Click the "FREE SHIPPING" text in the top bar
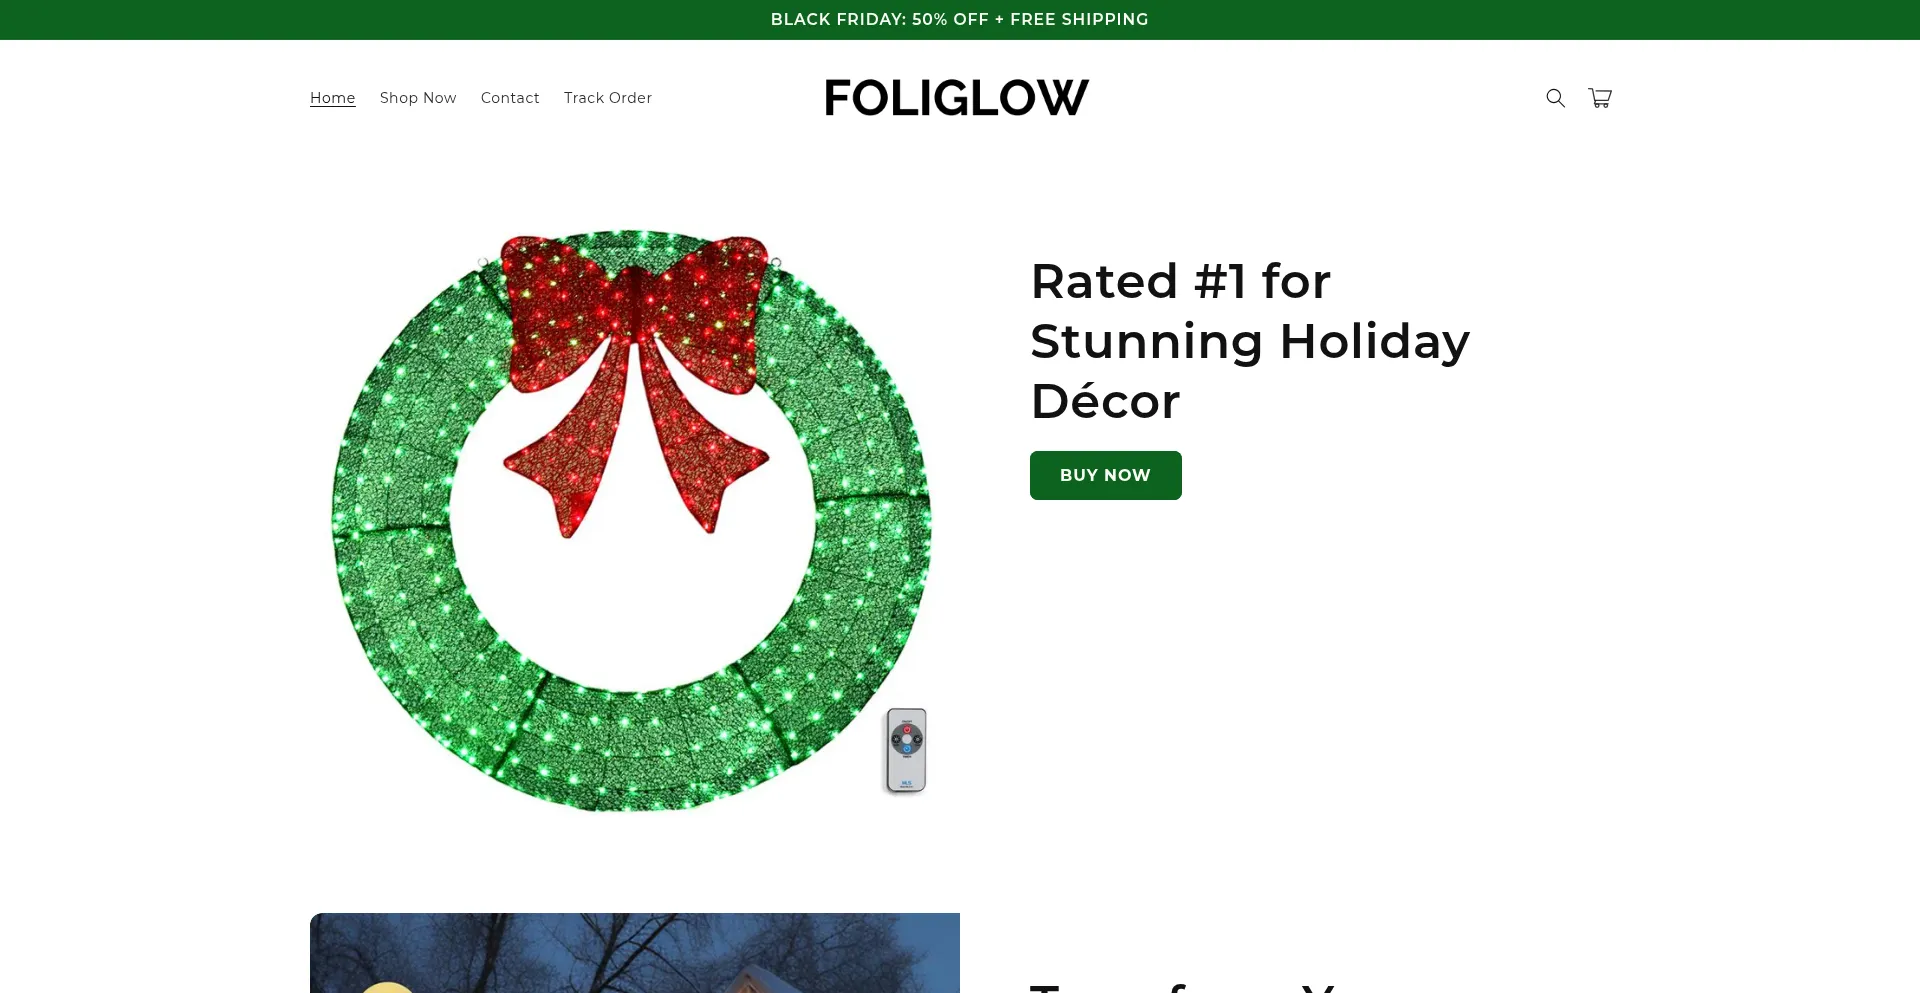The width and height of the screenshot is (1920, 993). 1079,20
